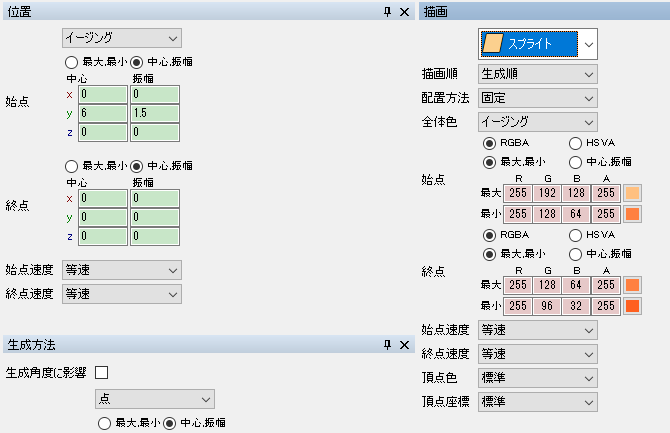Image resolution: width=670 pixels, height=433 pixels.
Task: Open 終点 最大 color swatch
Action: coord(632,285)
